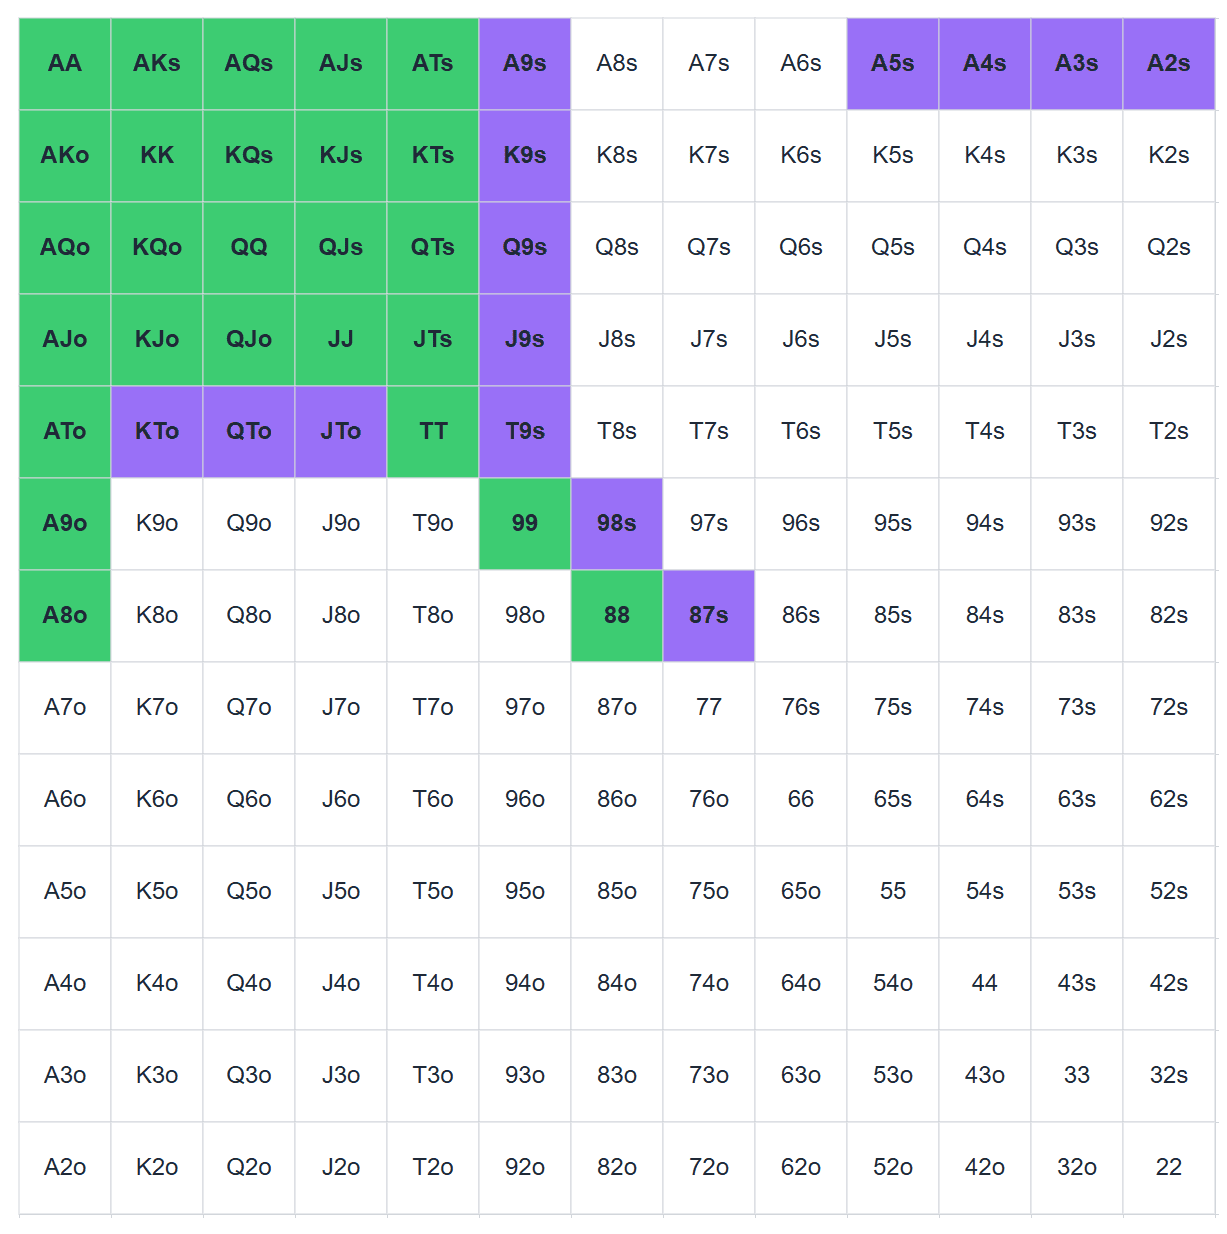The image size is (1227, 1234).
Task: Select the 22 pocket pair cell
Action: click(x=1169, y=1168)
